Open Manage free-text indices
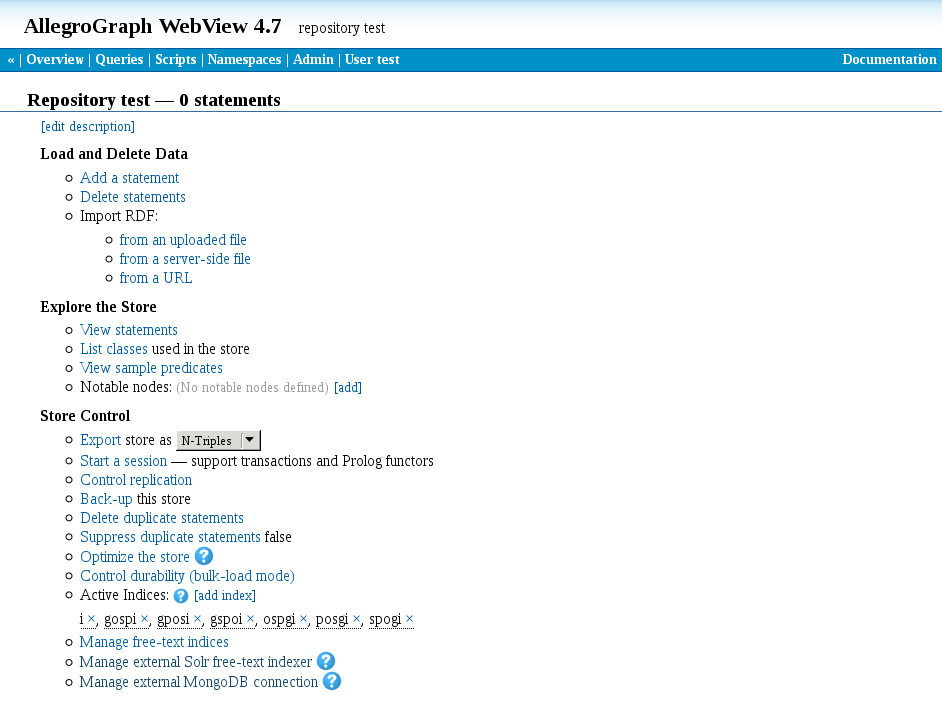The image size is (942, 723). pyautogui.click(x=154, y=642)
